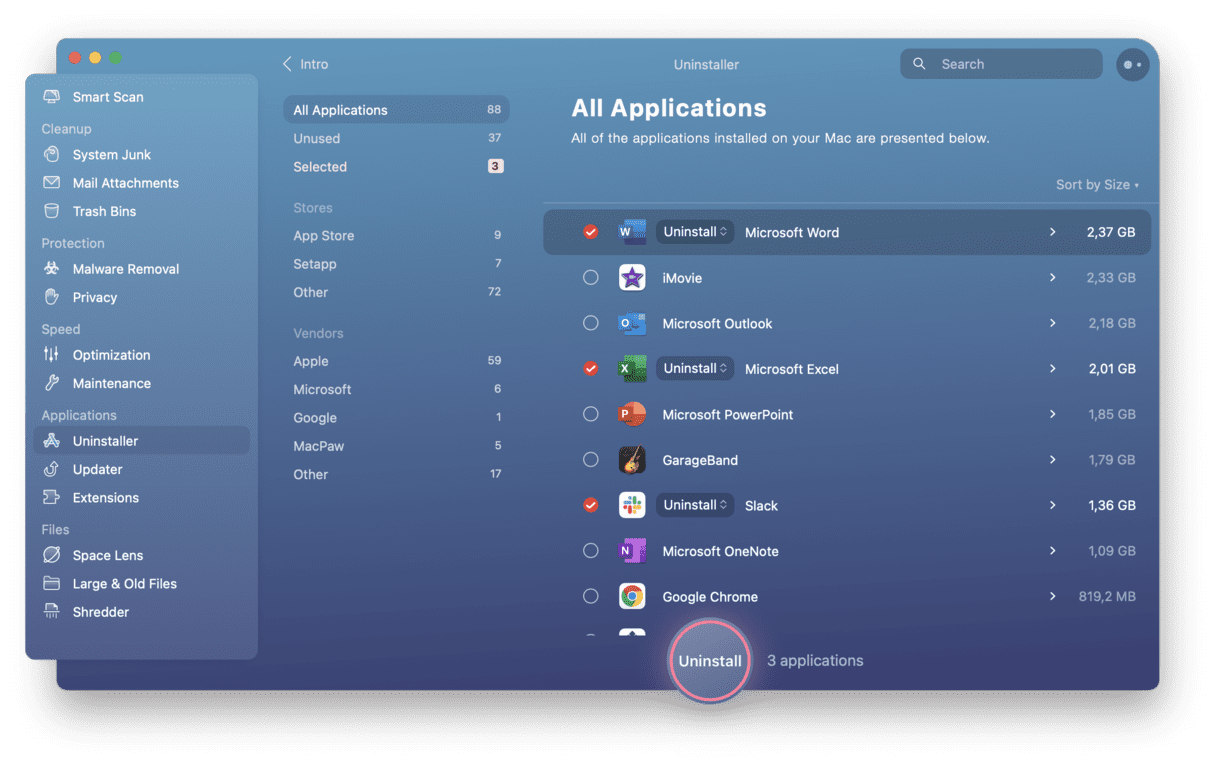Screen dimensions: 1216x765
Task: Select the Microsoft PowerPoint checkbox
Action: click(591, 414)
